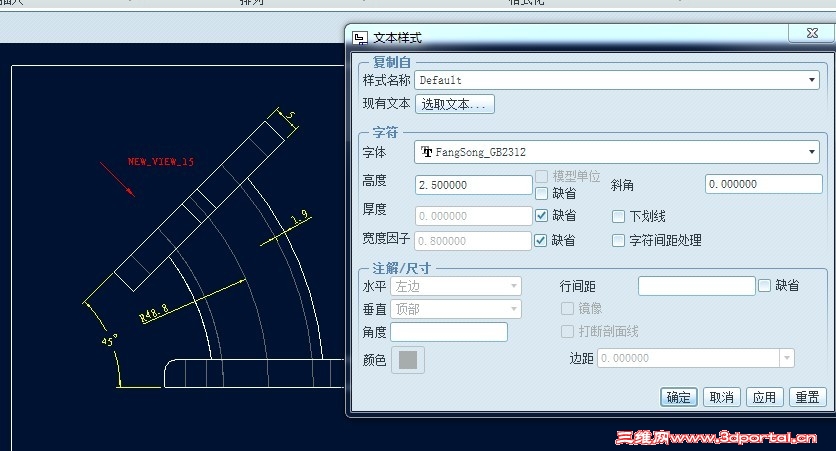Select the R48.8 dimension in the drawing
836x451 pixels.
tap(154, 313)
